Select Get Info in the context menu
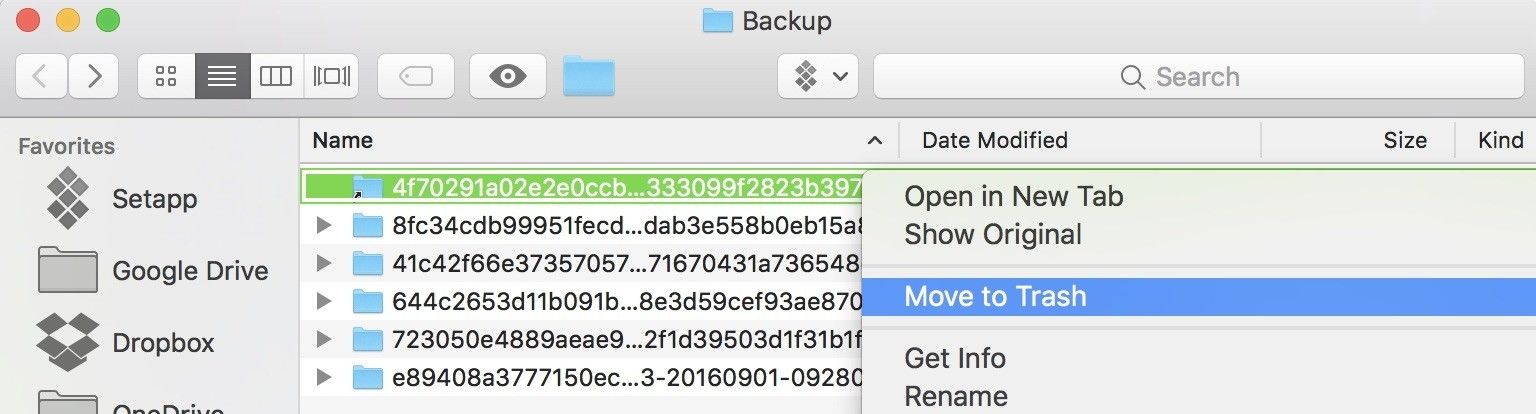This screenshot has height=414, width=1536. 954,358
